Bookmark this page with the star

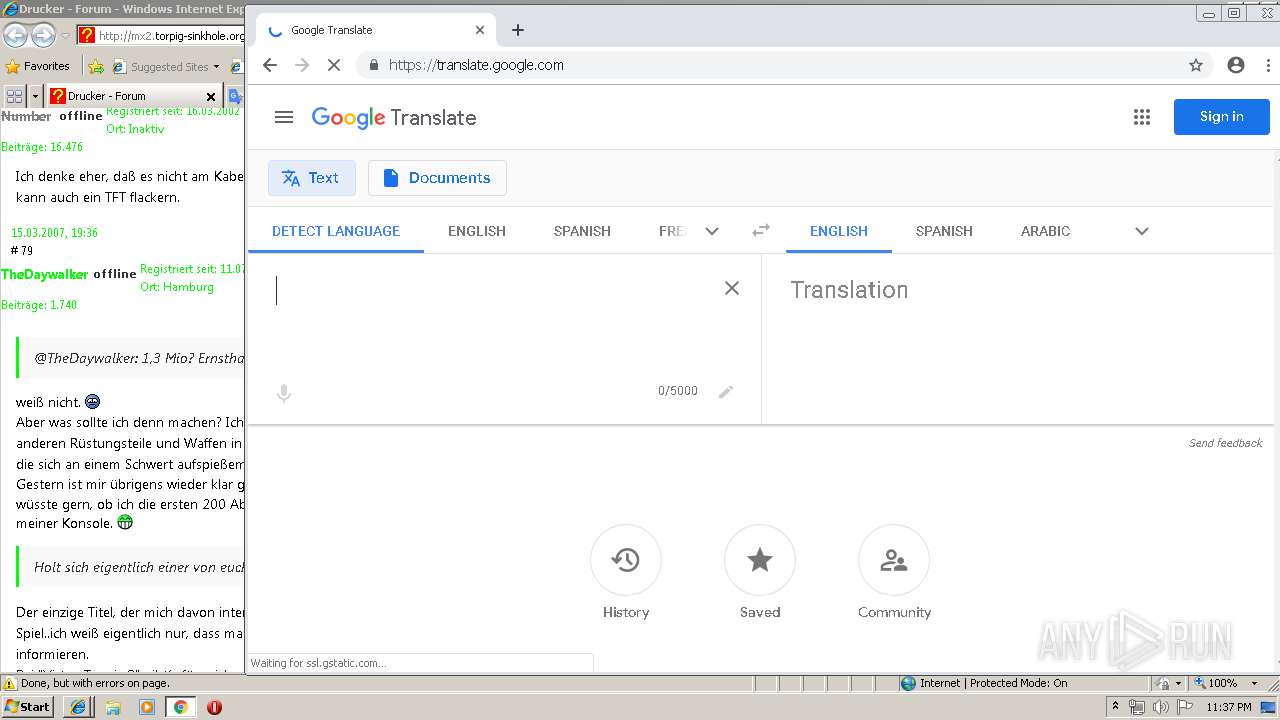click(1196, 65)
